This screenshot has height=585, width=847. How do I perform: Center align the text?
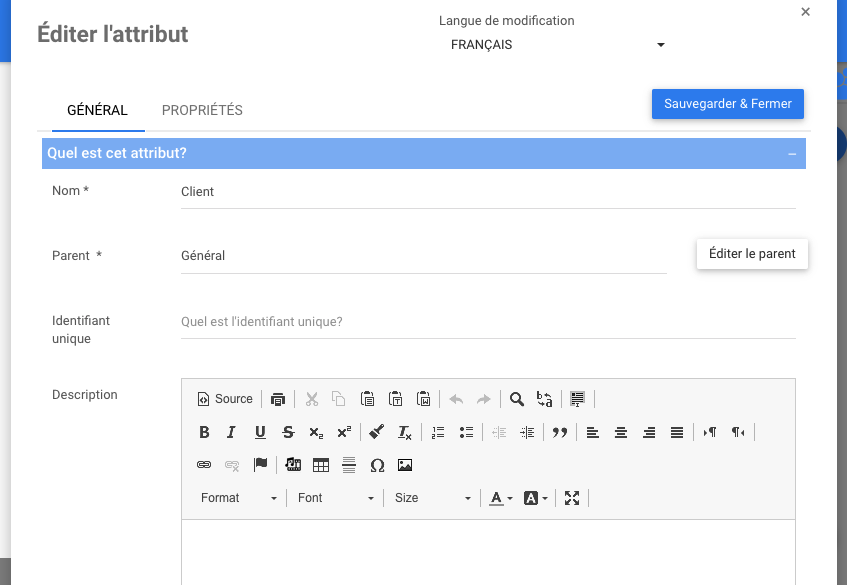coord(621,432)
